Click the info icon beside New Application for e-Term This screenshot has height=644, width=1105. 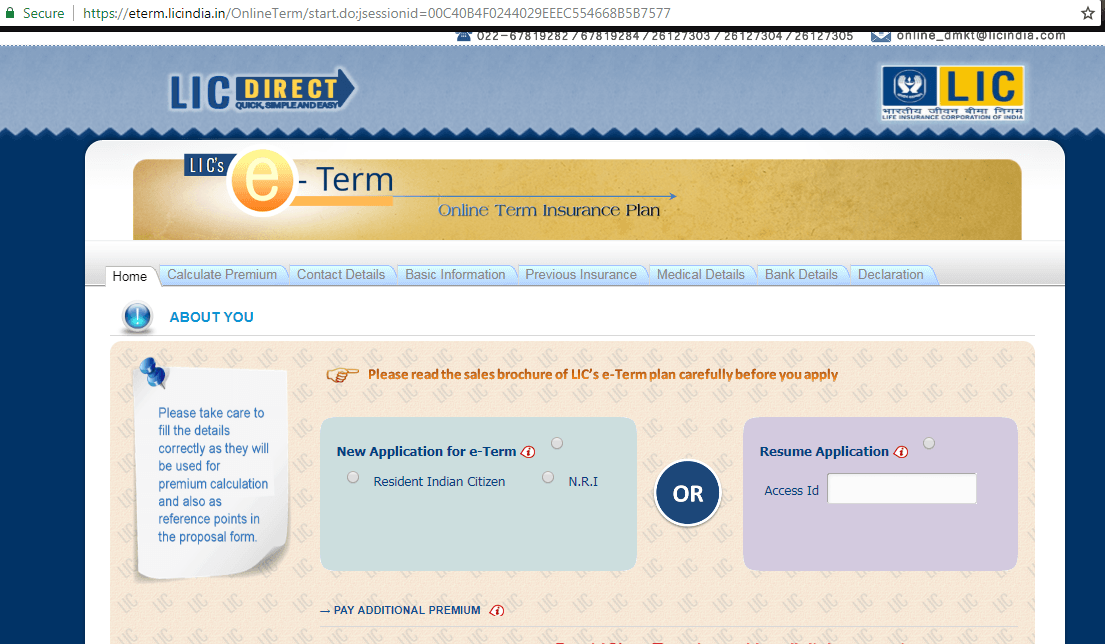point(528,452)
